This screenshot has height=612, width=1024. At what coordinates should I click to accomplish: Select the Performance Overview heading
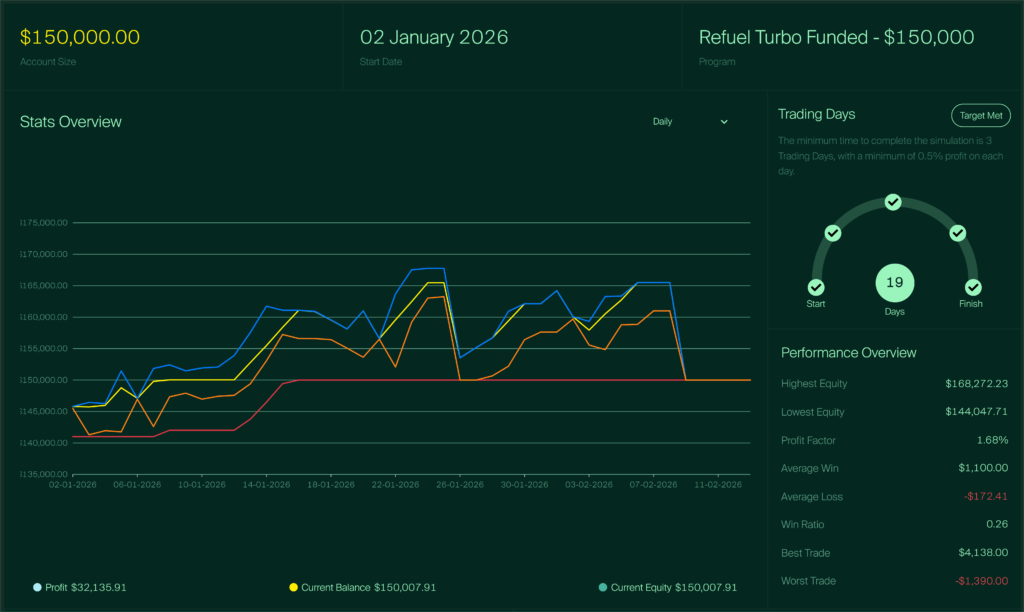(848, 352)
